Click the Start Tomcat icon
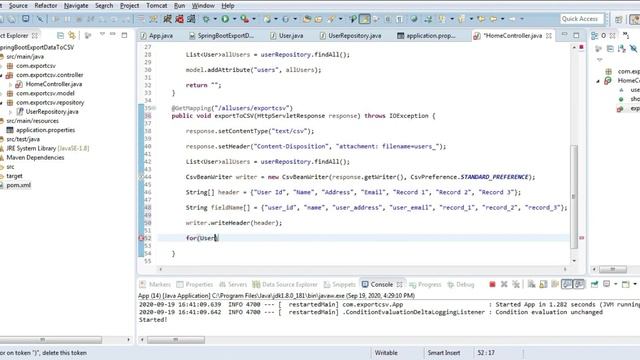 tap(167, 19)
